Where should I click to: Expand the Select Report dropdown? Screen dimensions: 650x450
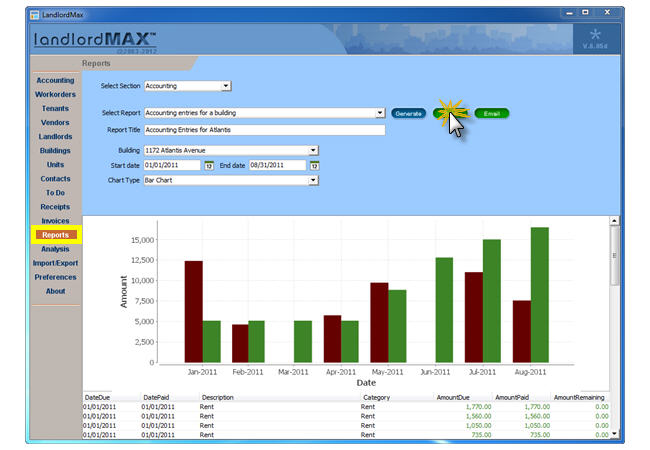(380, 113)
